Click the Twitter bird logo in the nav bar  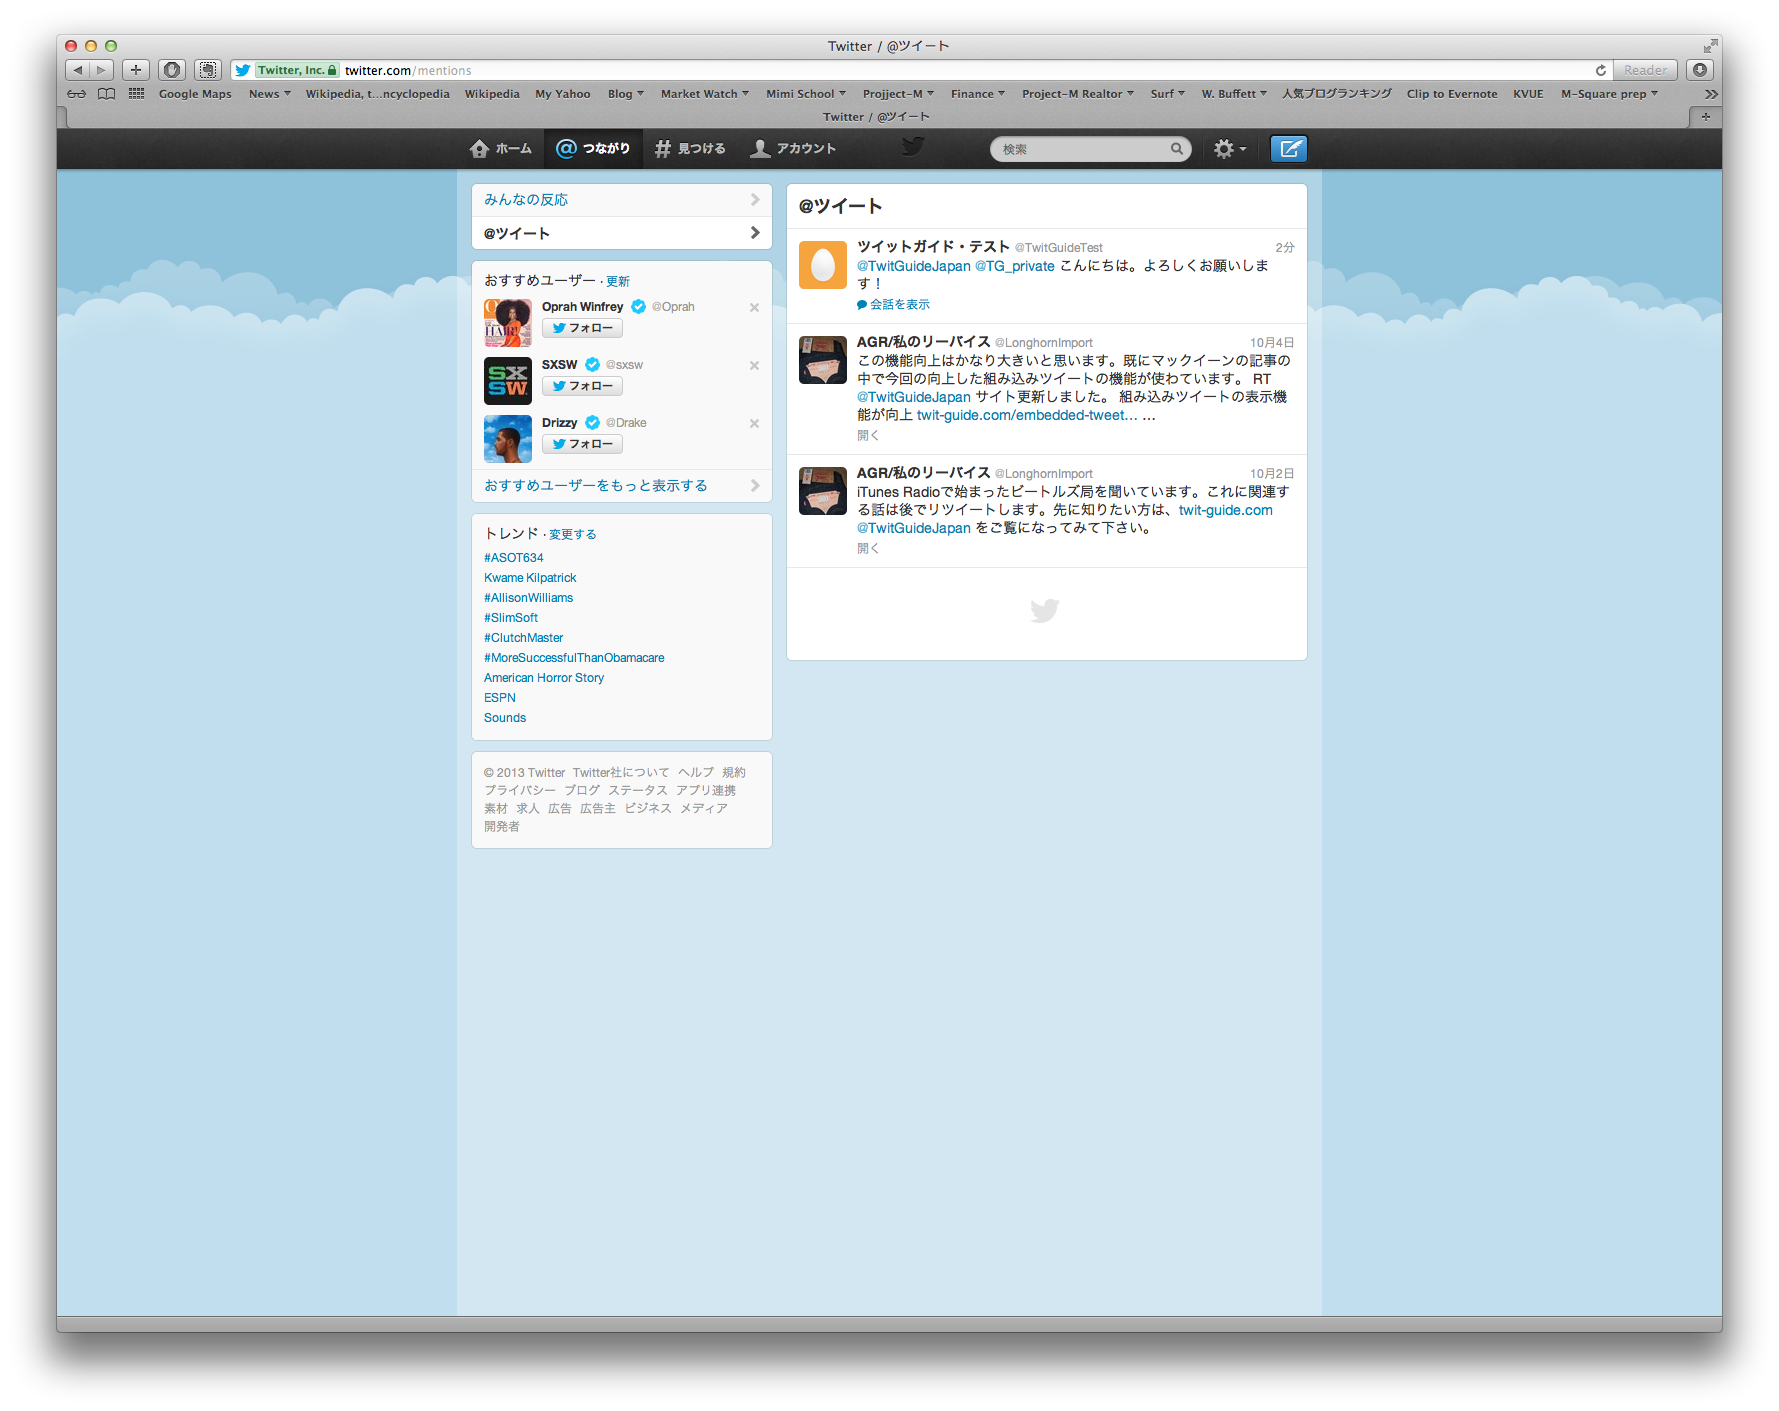click(x=913, y=147)
